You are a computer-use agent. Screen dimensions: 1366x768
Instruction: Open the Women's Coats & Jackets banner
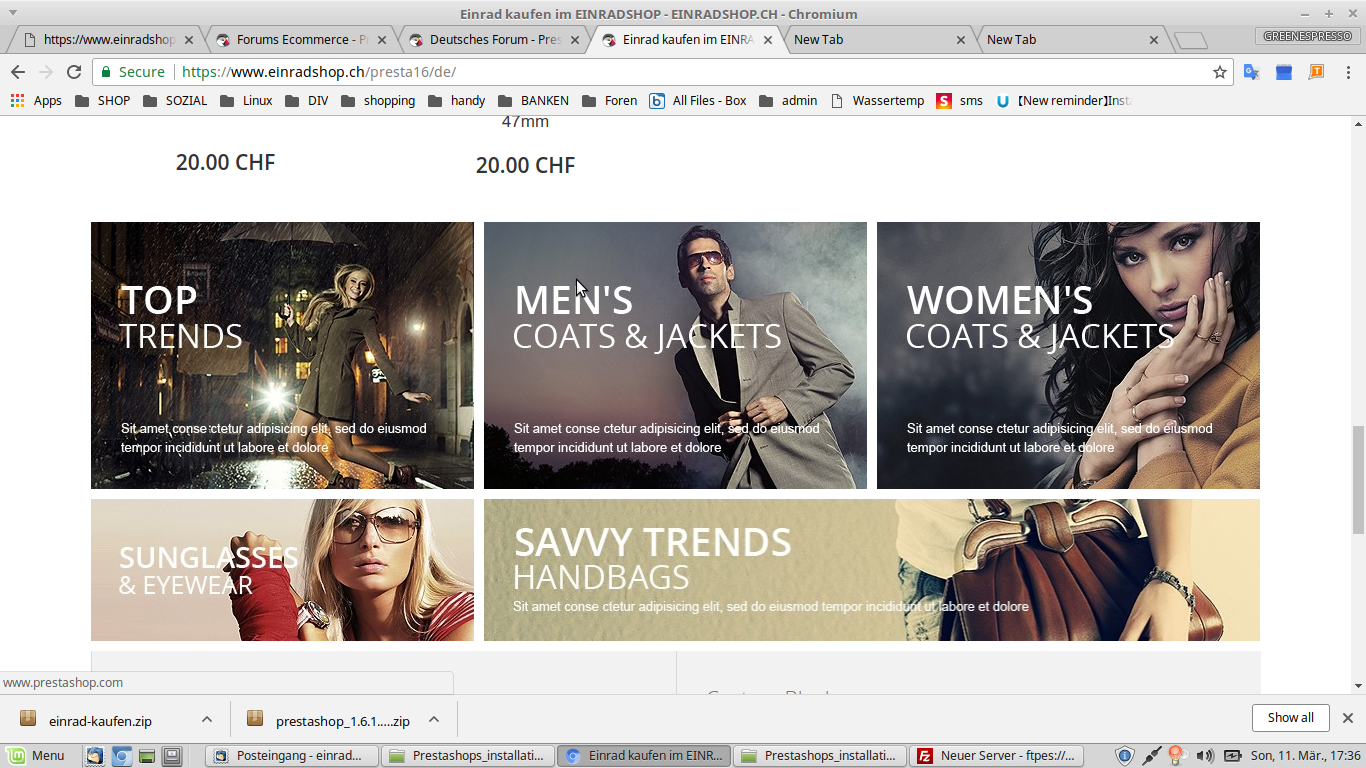[1068, 355]
